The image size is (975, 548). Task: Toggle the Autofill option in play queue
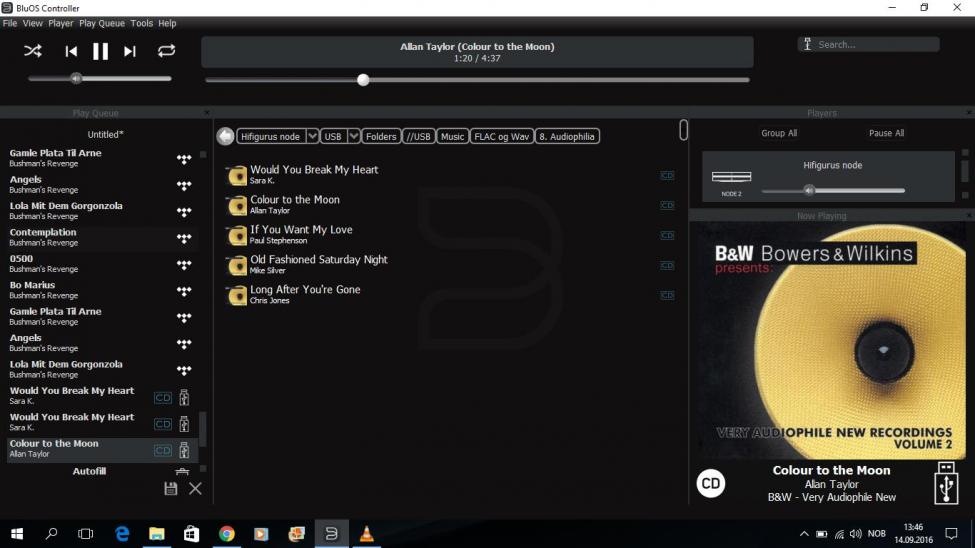click(x=89, y=471)
